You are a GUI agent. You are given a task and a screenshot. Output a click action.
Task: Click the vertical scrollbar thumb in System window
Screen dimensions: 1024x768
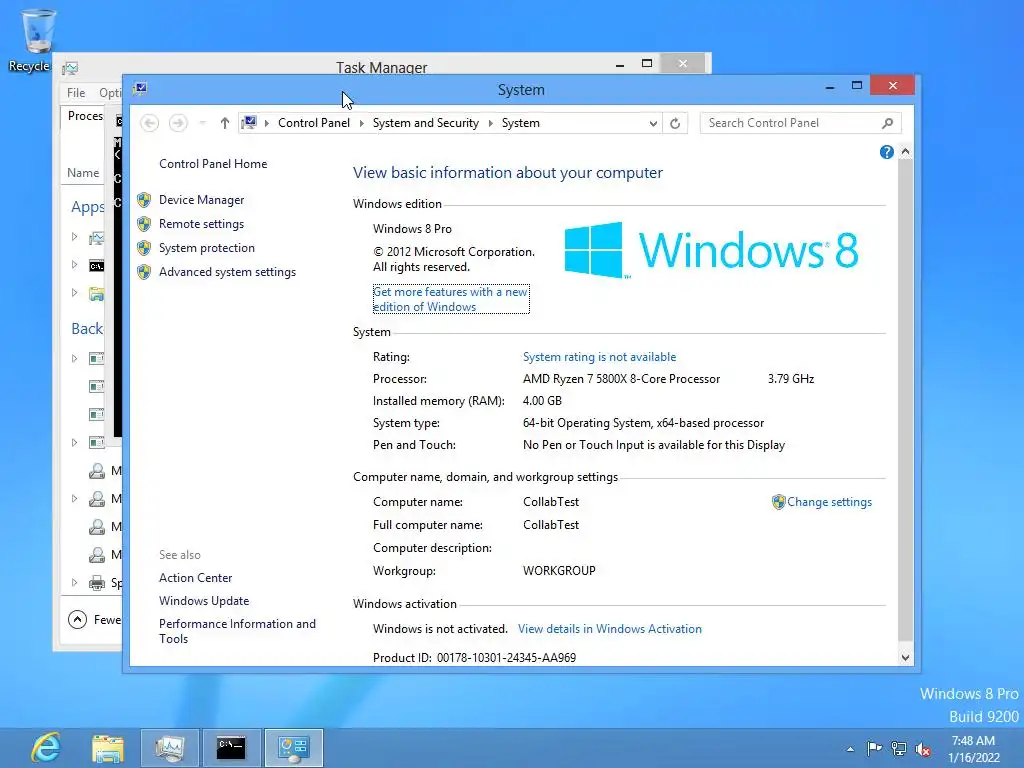click(905, 400)
